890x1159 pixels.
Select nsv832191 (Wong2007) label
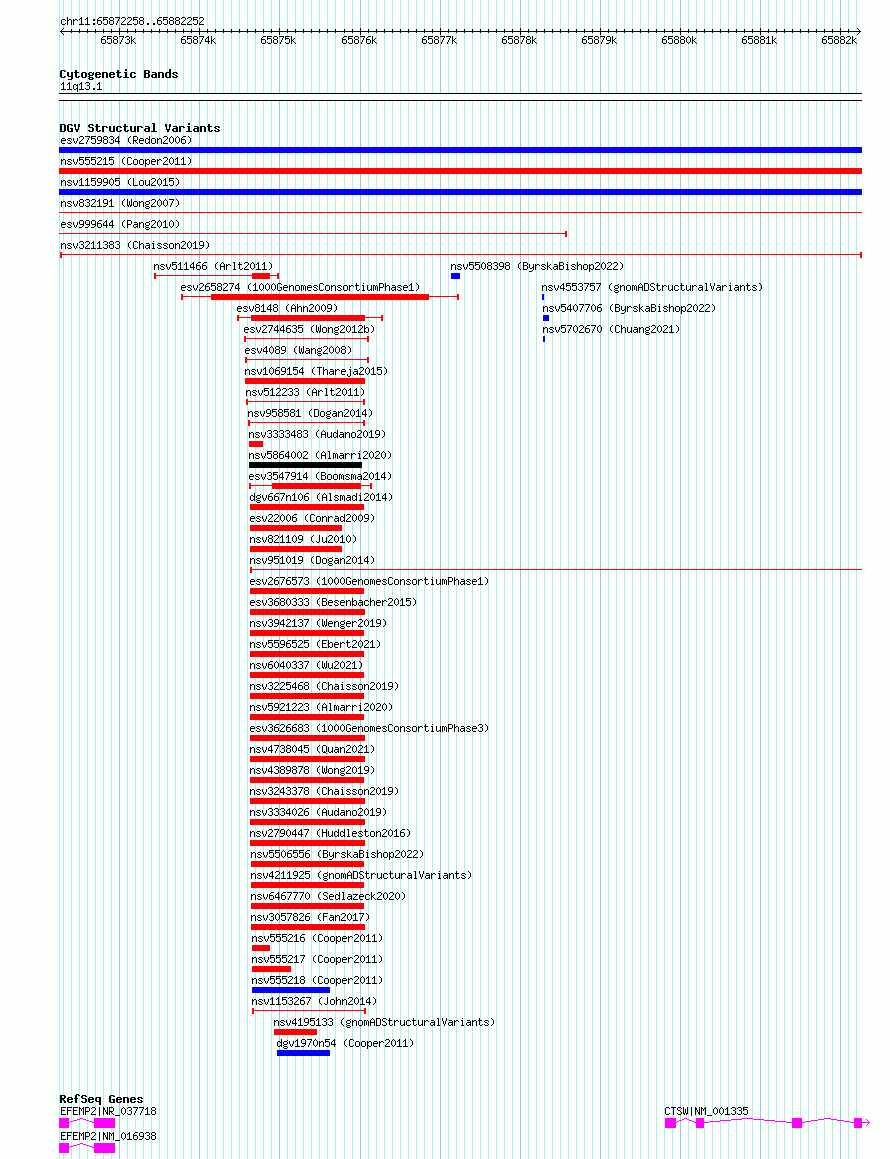(x=120, y=203)
